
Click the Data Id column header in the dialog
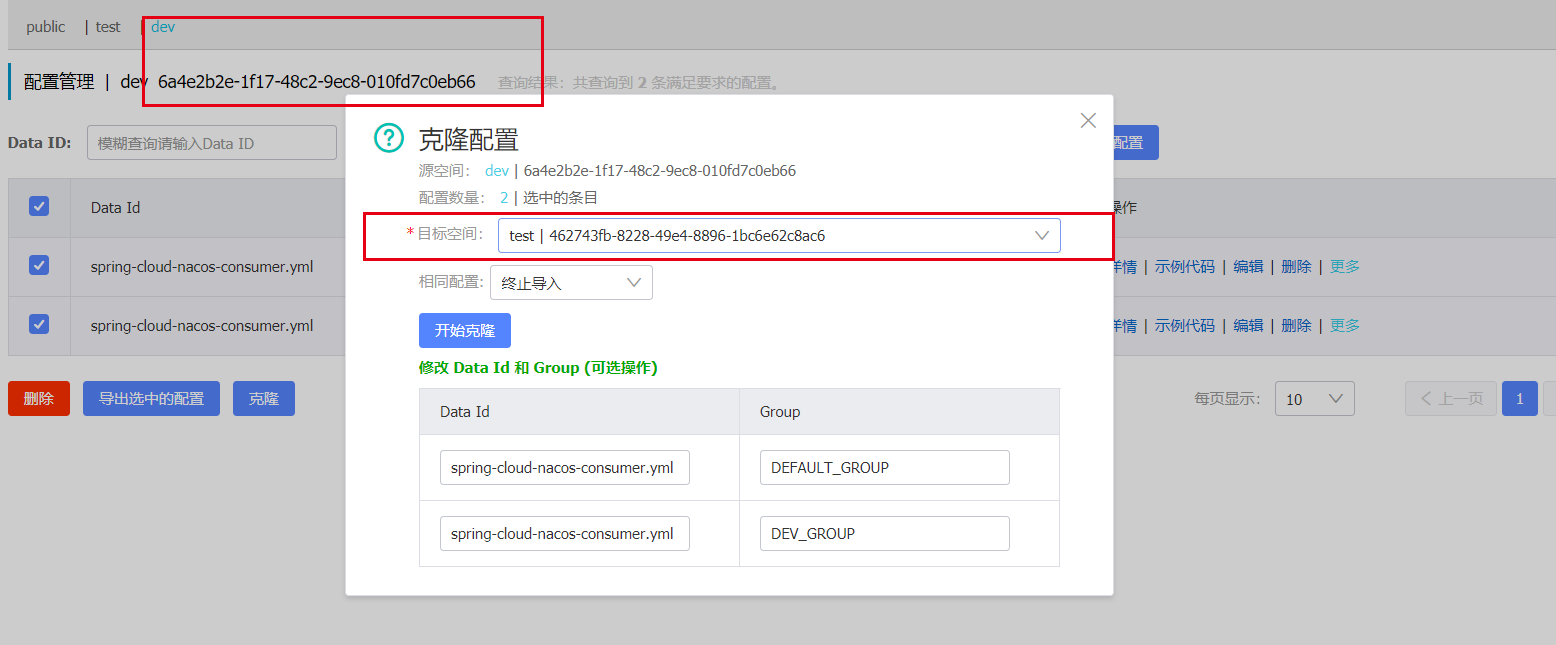(465, 412)
